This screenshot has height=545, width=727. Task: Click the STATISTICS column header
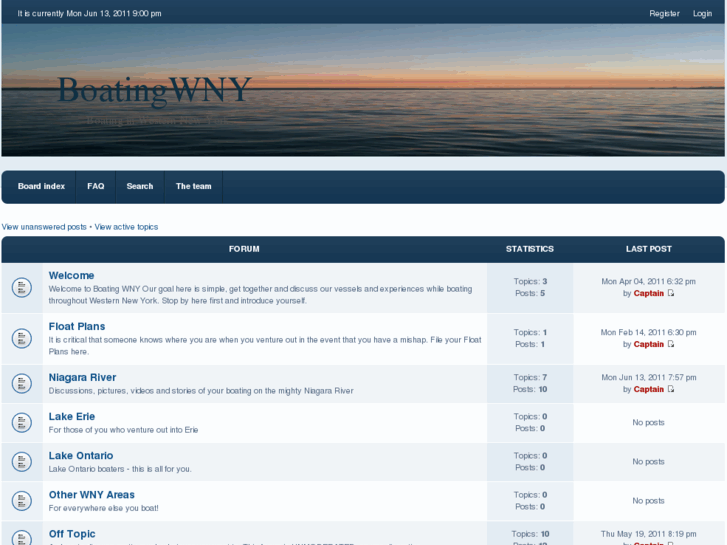[x=529, y=249]
